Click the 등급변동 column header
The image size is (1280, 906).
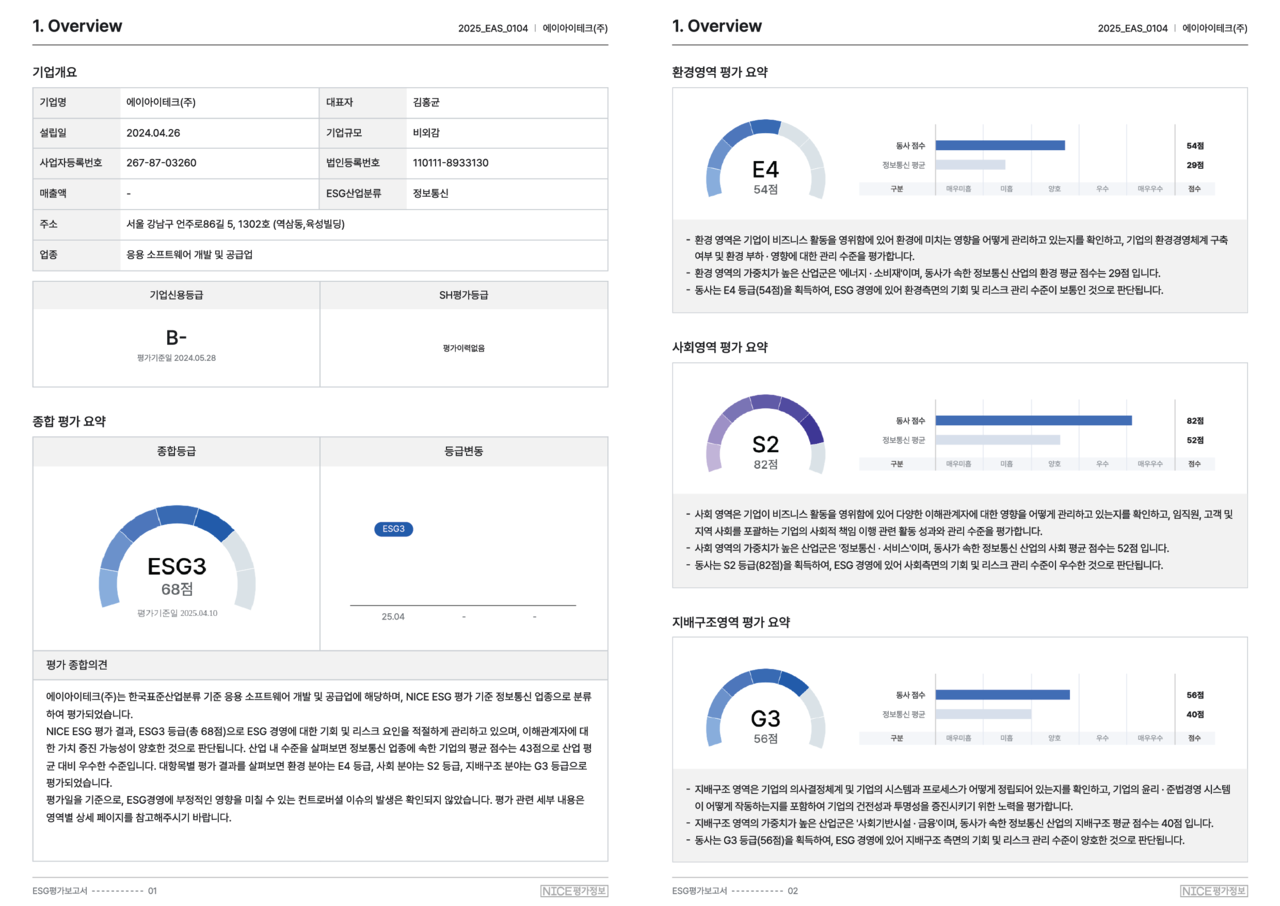coord(464,452)
